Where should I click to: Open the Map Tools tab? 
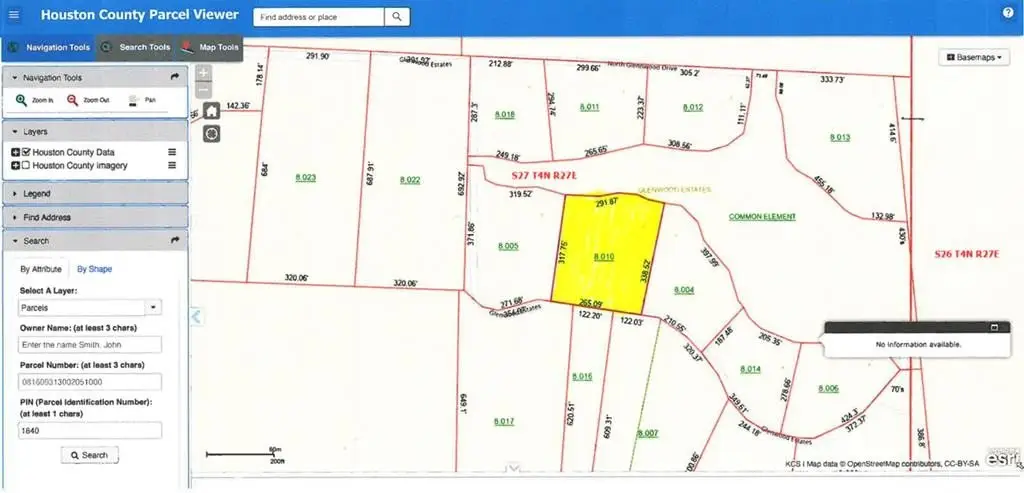tap(211, 47)
